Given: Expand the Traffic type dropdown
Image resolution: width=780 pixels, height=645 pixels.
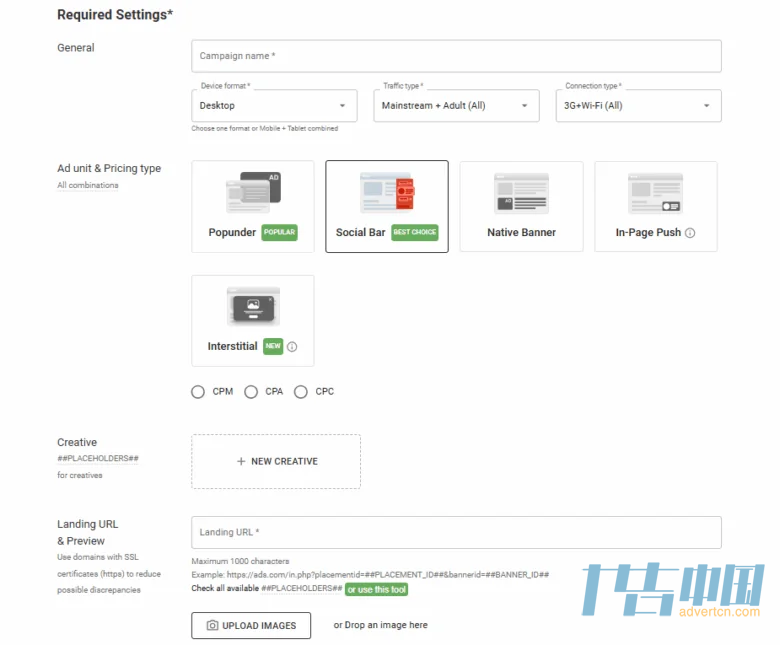Looking at the screenshot, I should [456, 106].
